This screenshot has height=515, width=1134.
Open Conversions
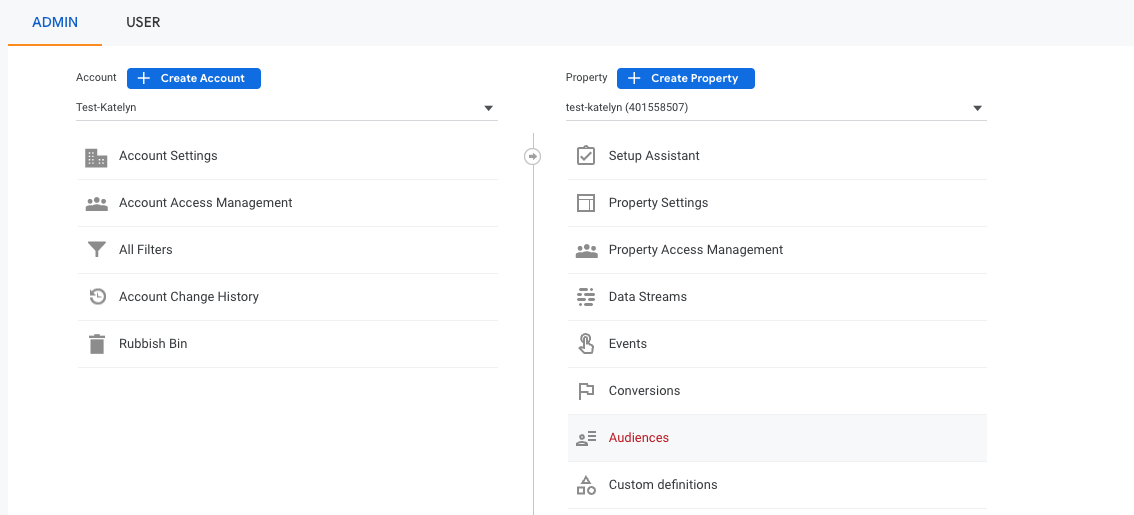(777, 391)
